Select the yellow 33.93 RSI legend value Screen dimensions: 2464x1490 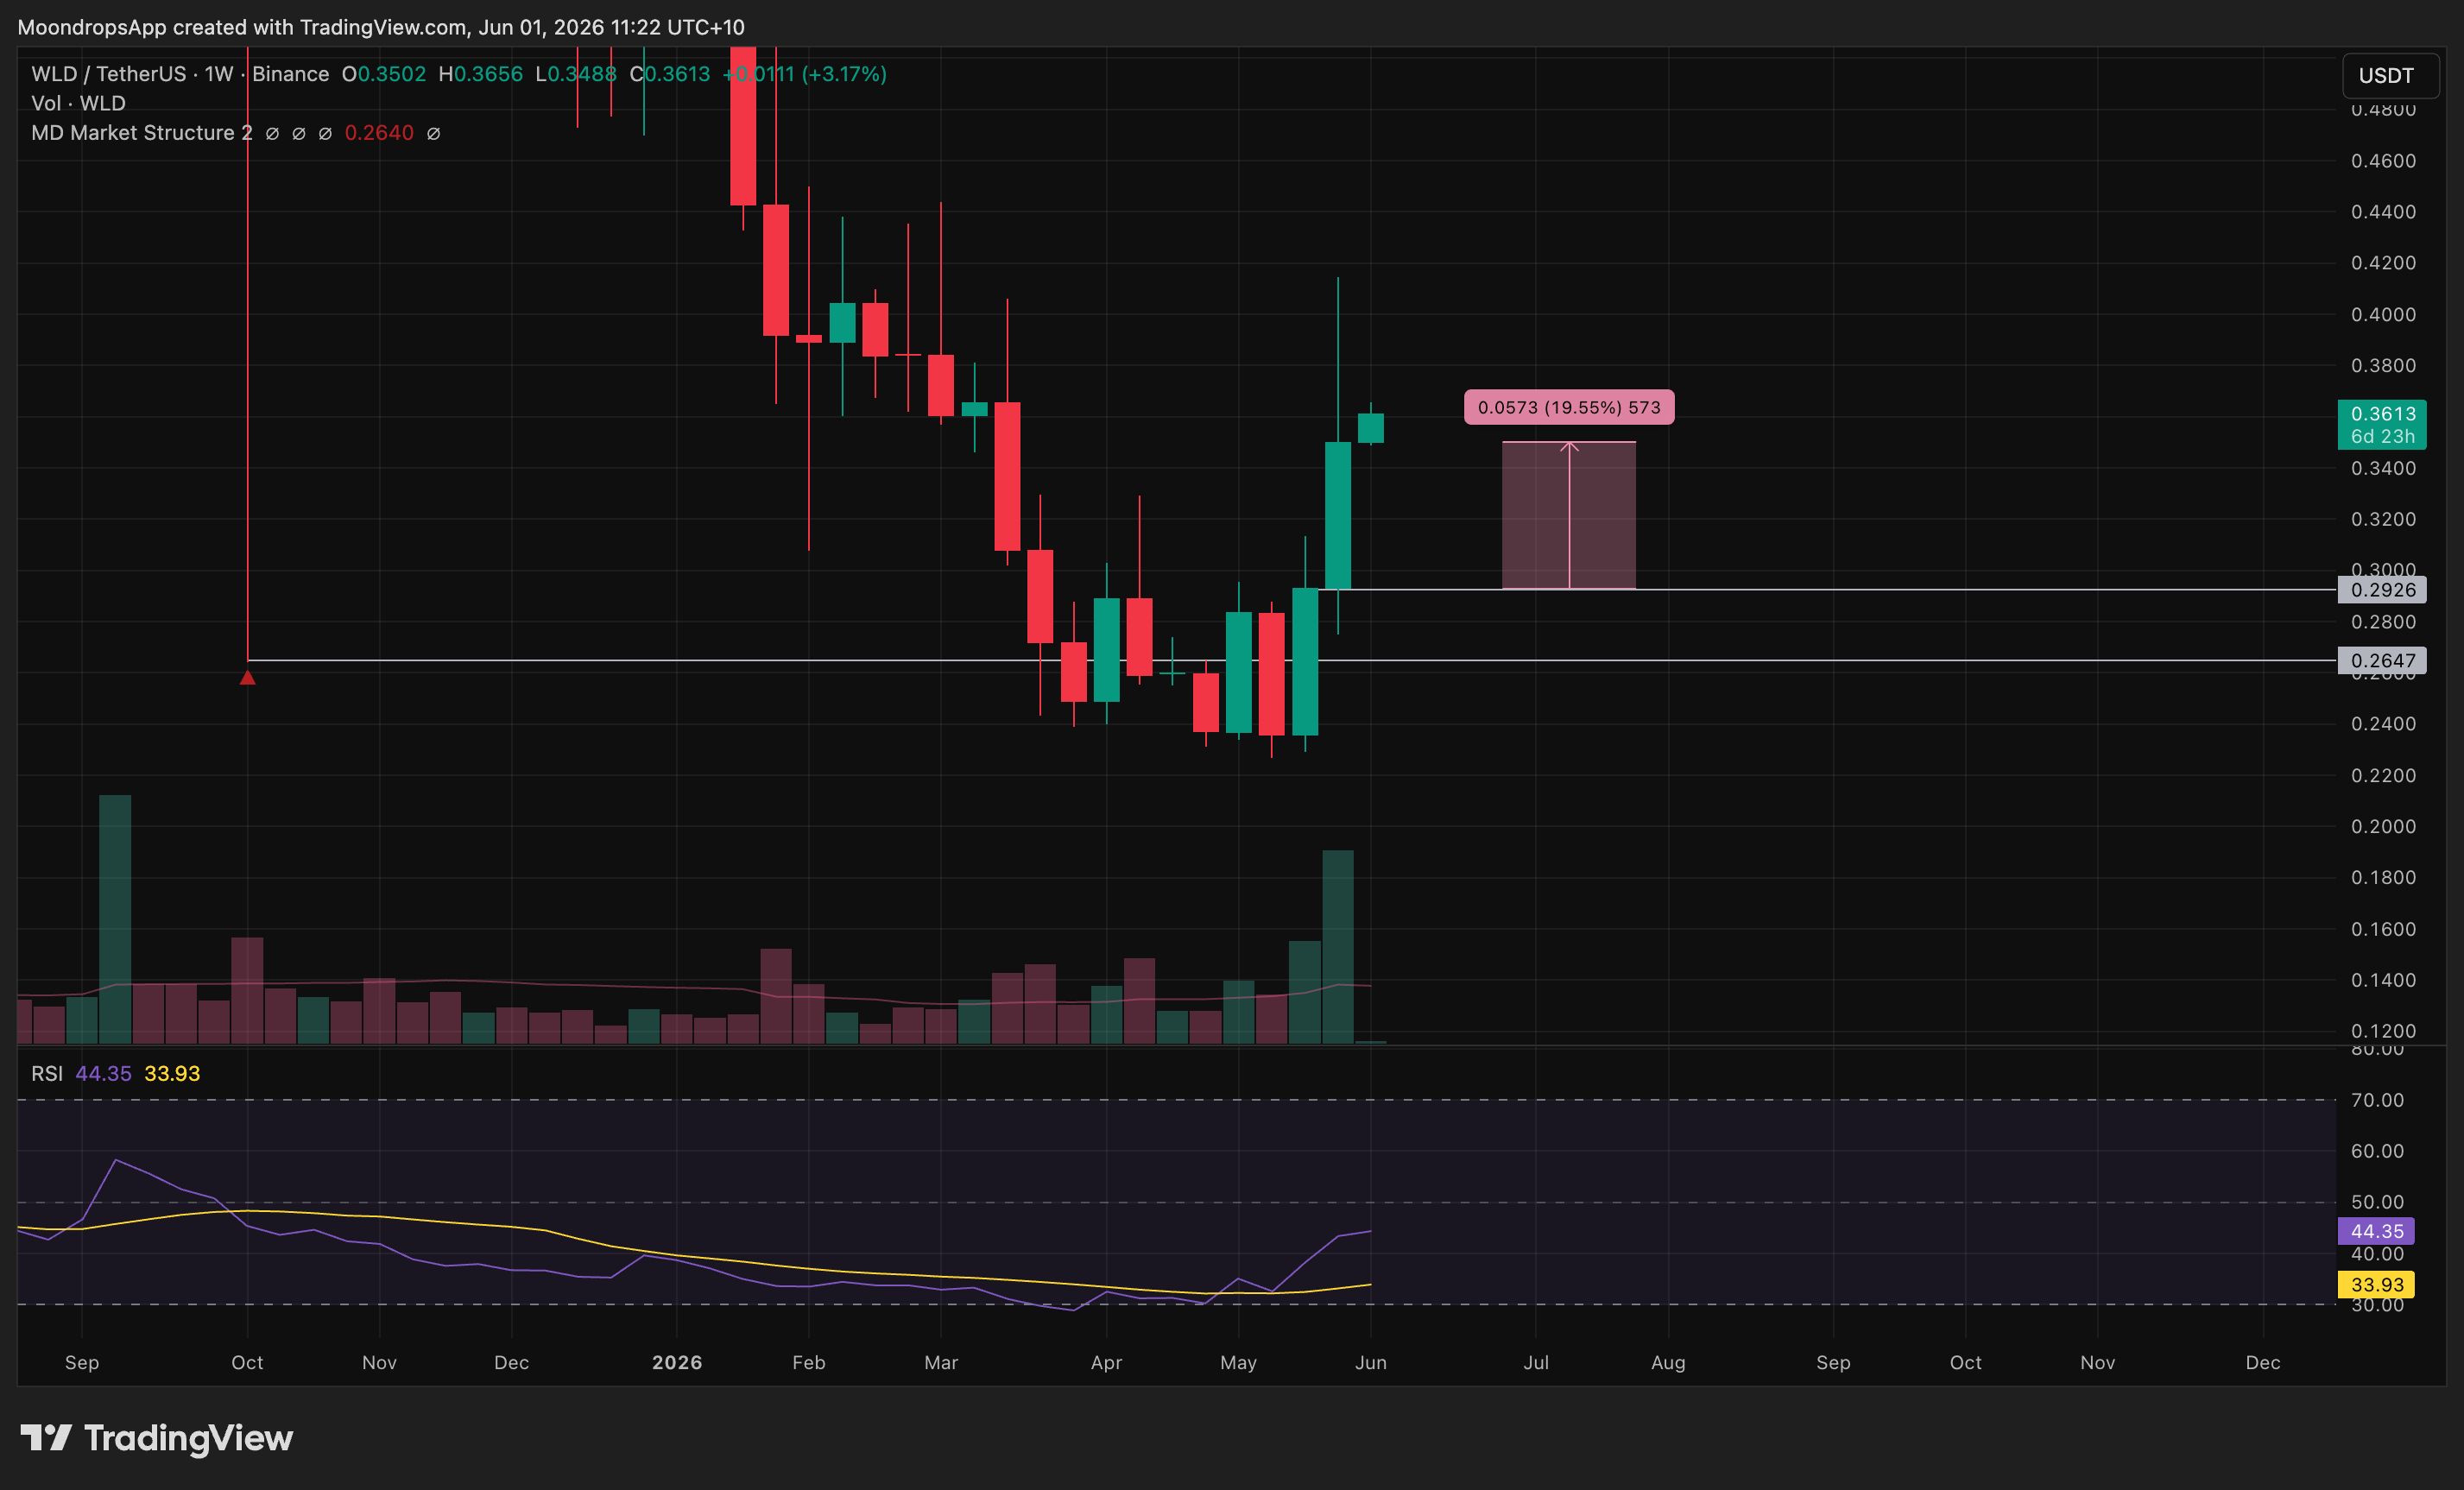point(172,1073)
